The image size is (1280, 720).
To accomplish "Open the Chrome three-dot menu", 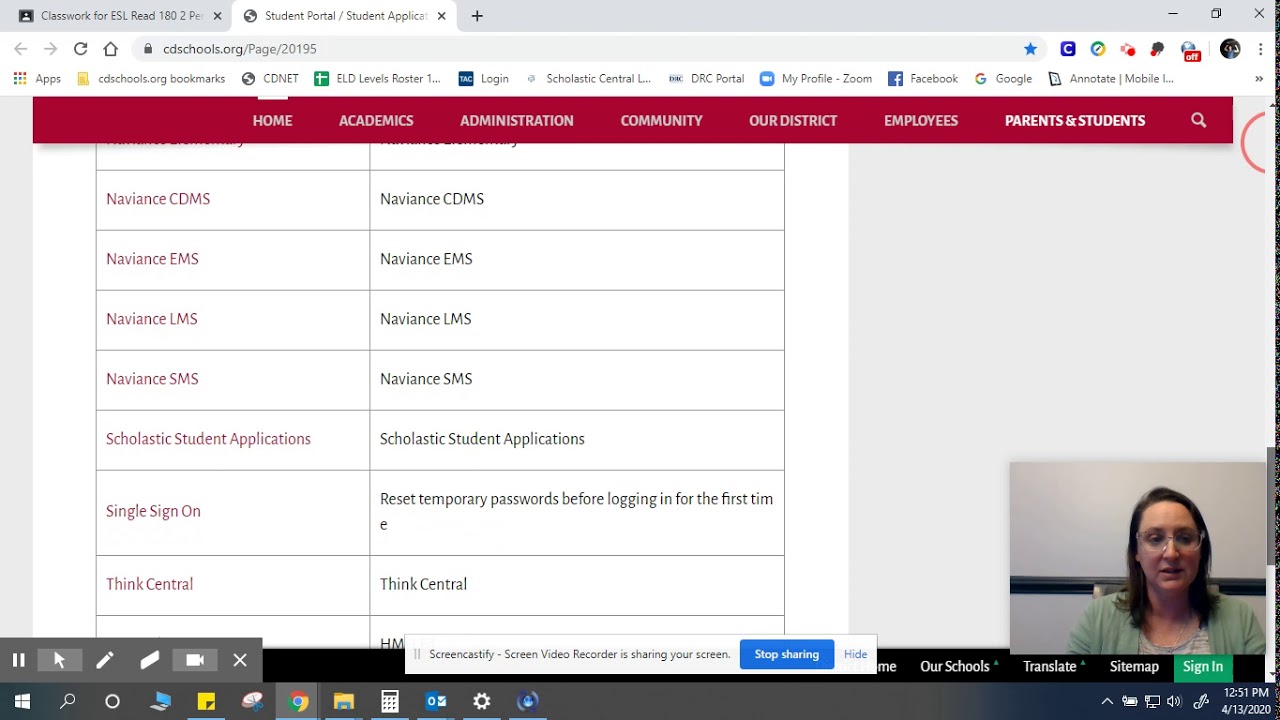I will (1260, 48).
